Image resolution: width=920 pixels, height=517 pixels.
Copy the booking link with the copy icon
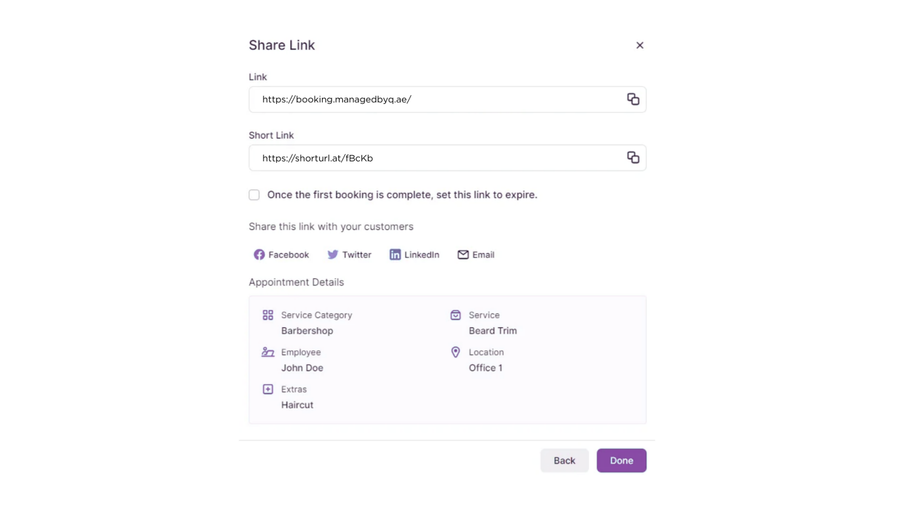[633, 99]
